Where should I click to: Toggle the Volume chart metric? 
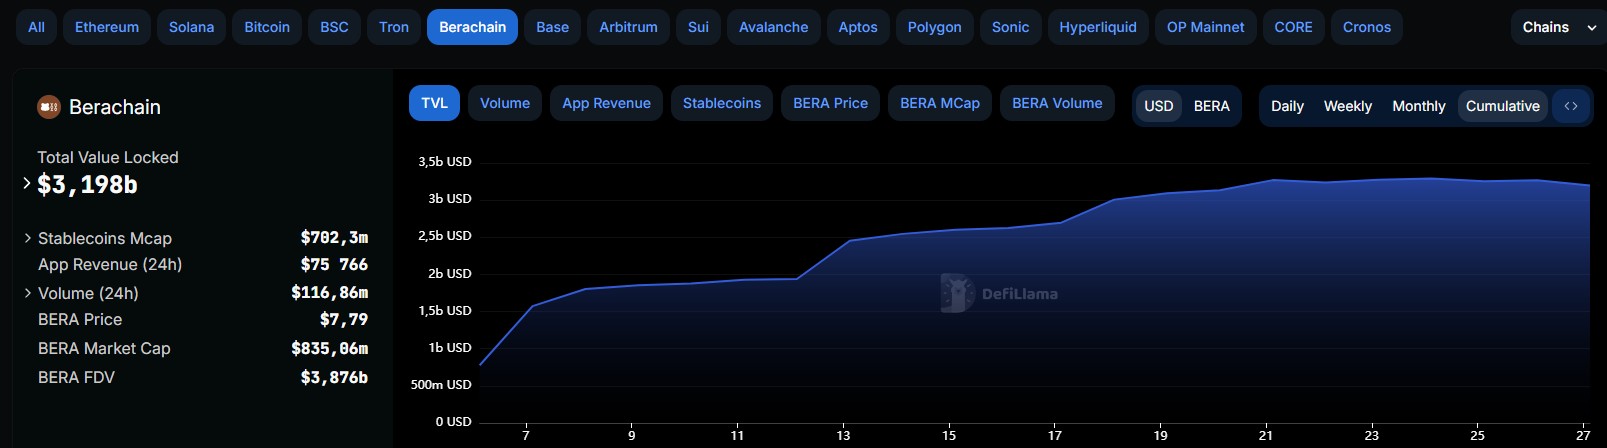505,103
